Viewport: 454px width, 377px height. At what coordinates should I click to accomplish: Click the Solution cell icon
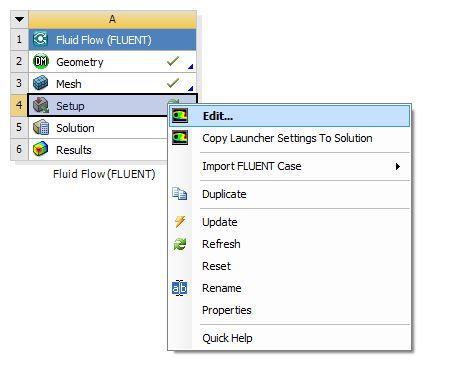(x=41, y=127)
